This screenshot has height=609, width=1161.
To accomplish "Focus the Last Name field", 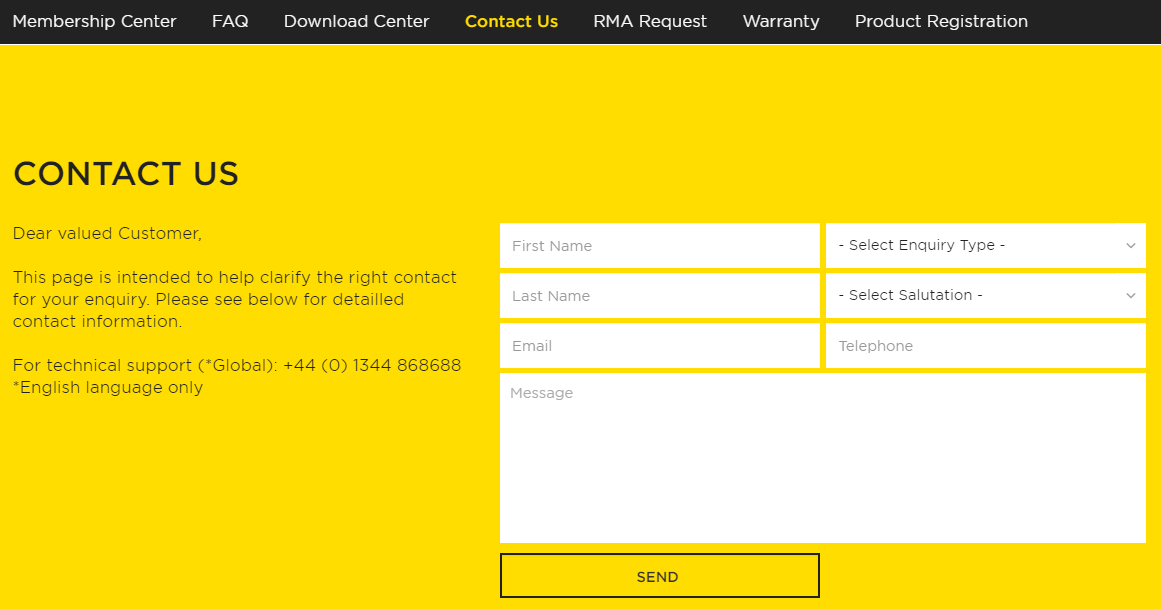I will [660, 296].
